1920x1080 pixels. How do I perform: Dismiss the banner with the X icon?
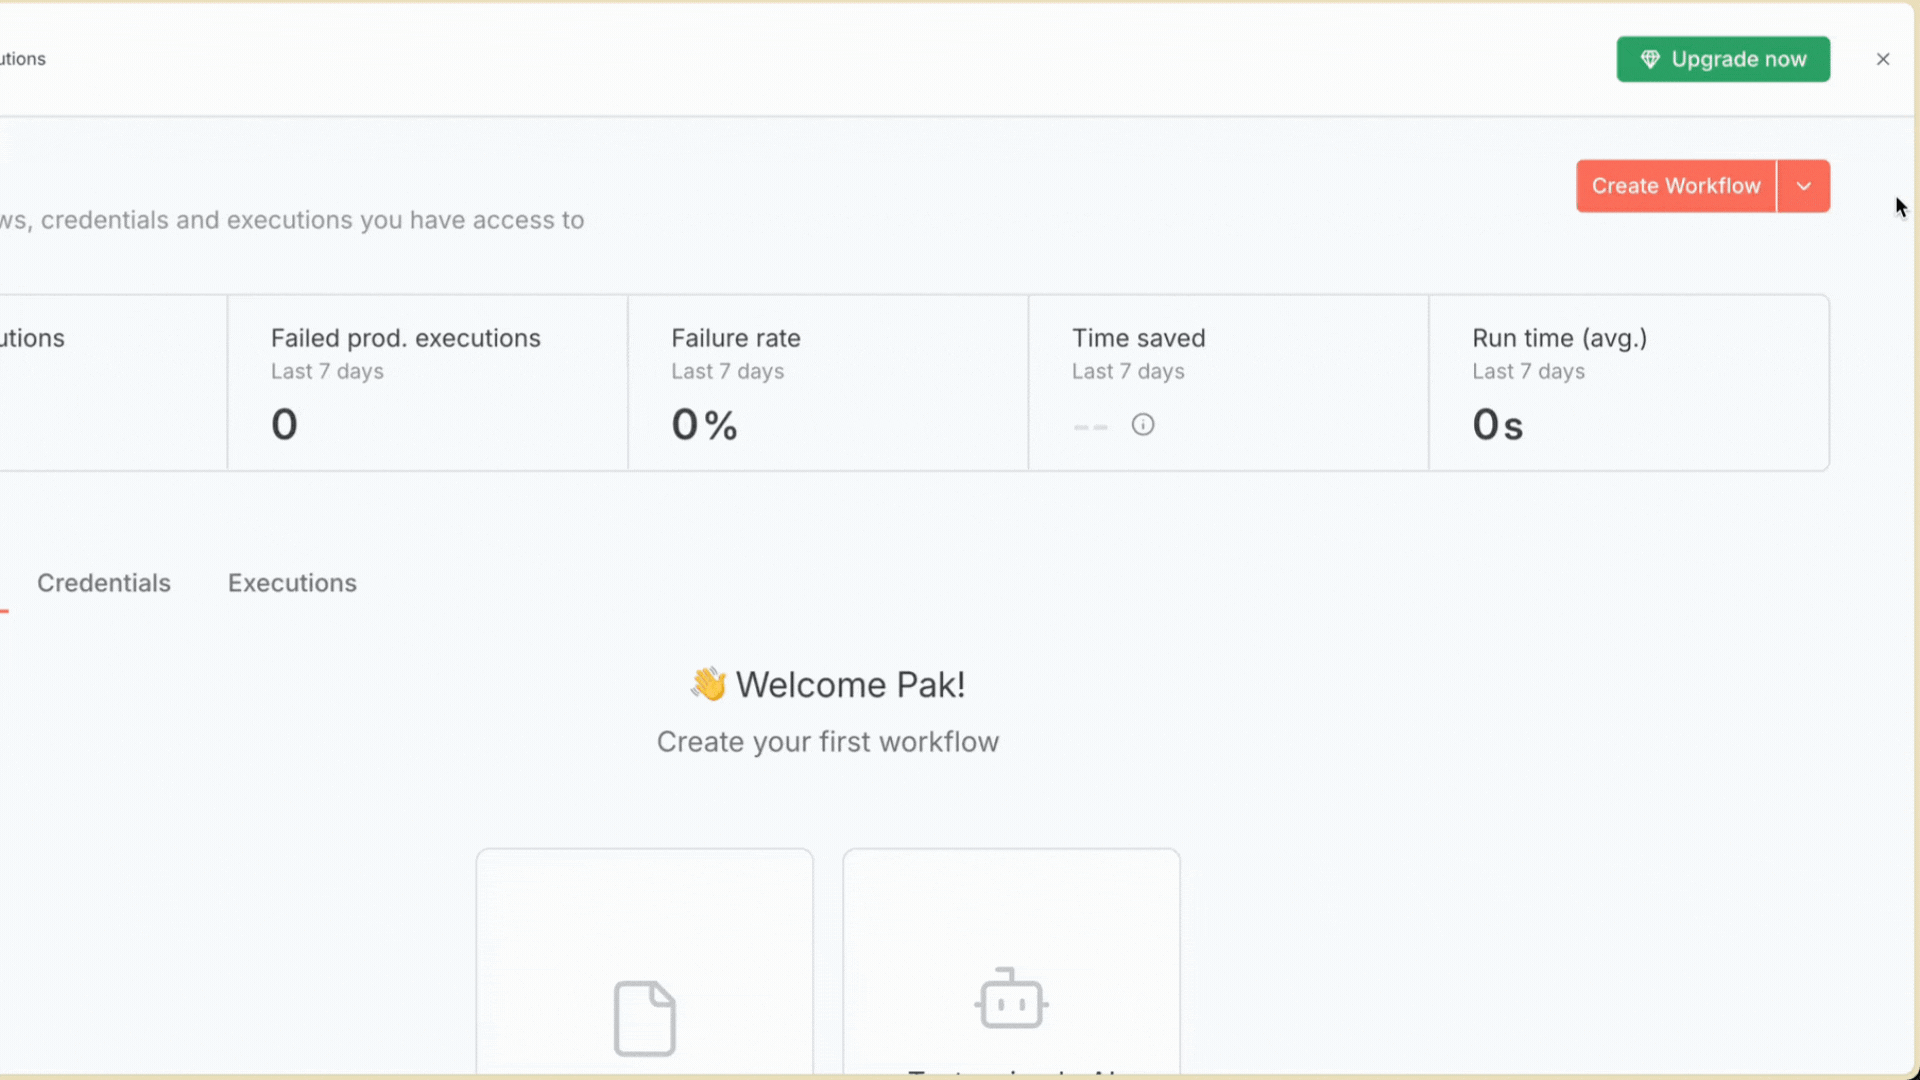(x=1882, y=60)
